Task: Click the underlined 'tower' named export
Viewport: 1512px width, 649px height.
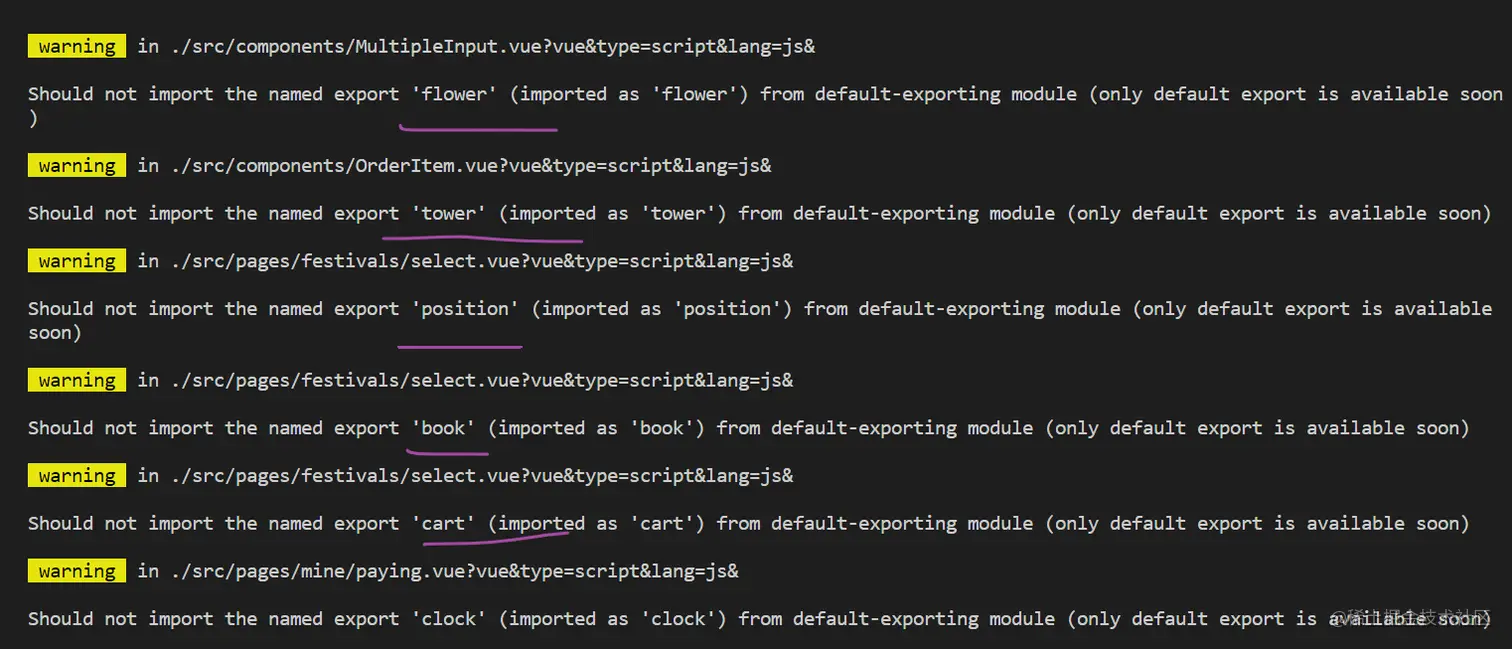Action: pyautogui.click(x=449, y=213)
